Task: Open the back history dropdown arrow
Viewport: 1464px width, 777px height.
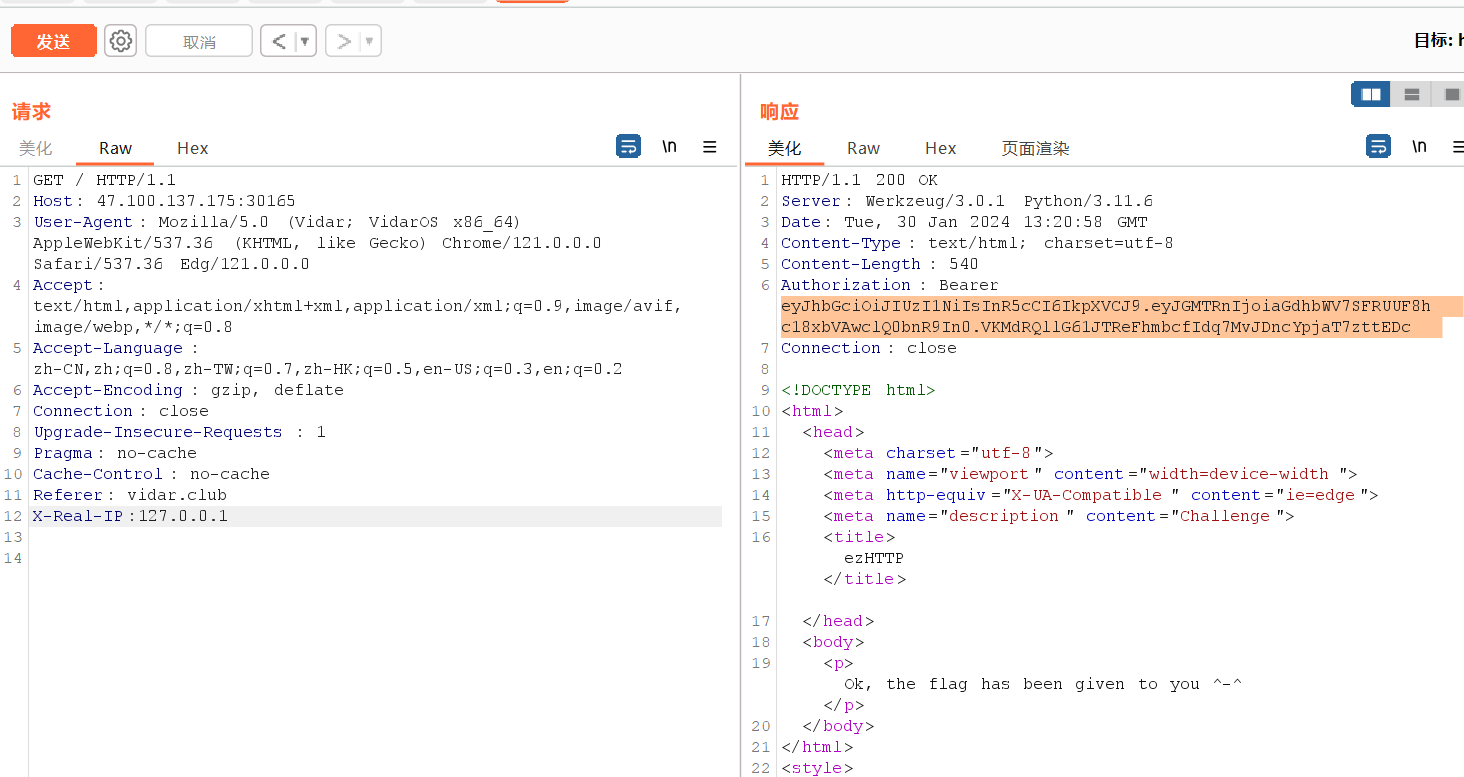Action: point(305,41)
